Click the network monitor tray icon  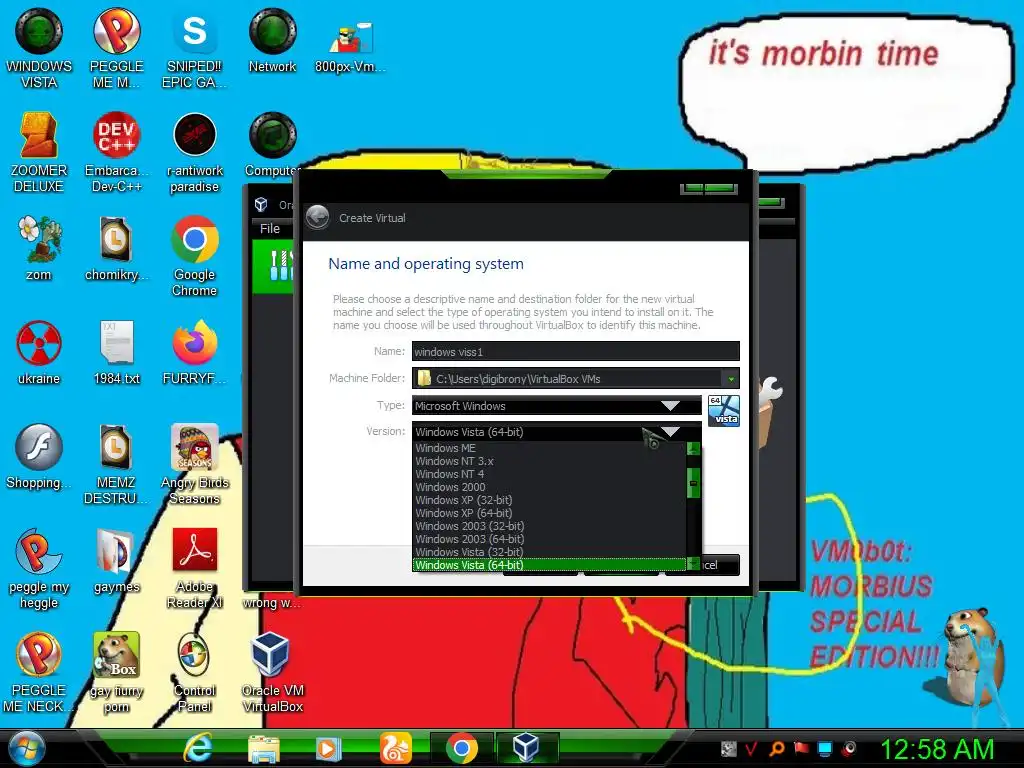825,748
